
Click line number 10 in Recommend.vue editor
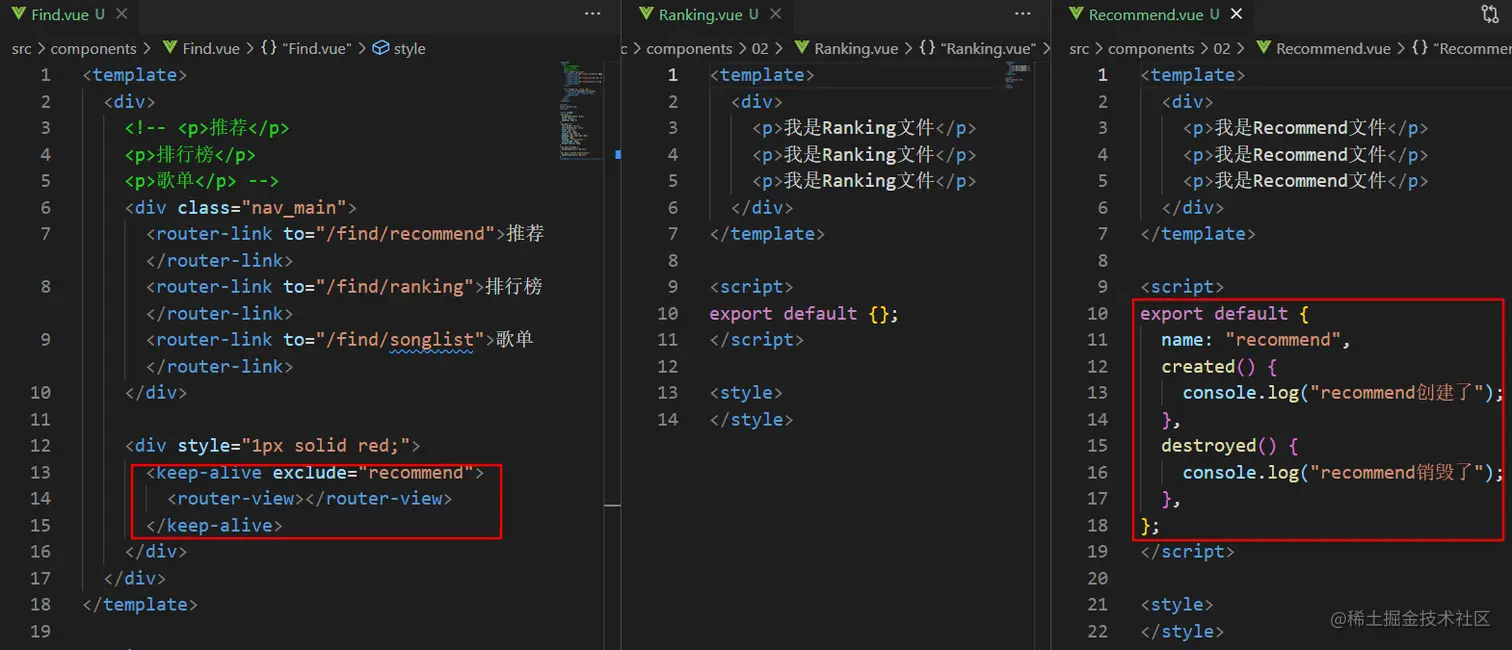(x=1097, y=313)
